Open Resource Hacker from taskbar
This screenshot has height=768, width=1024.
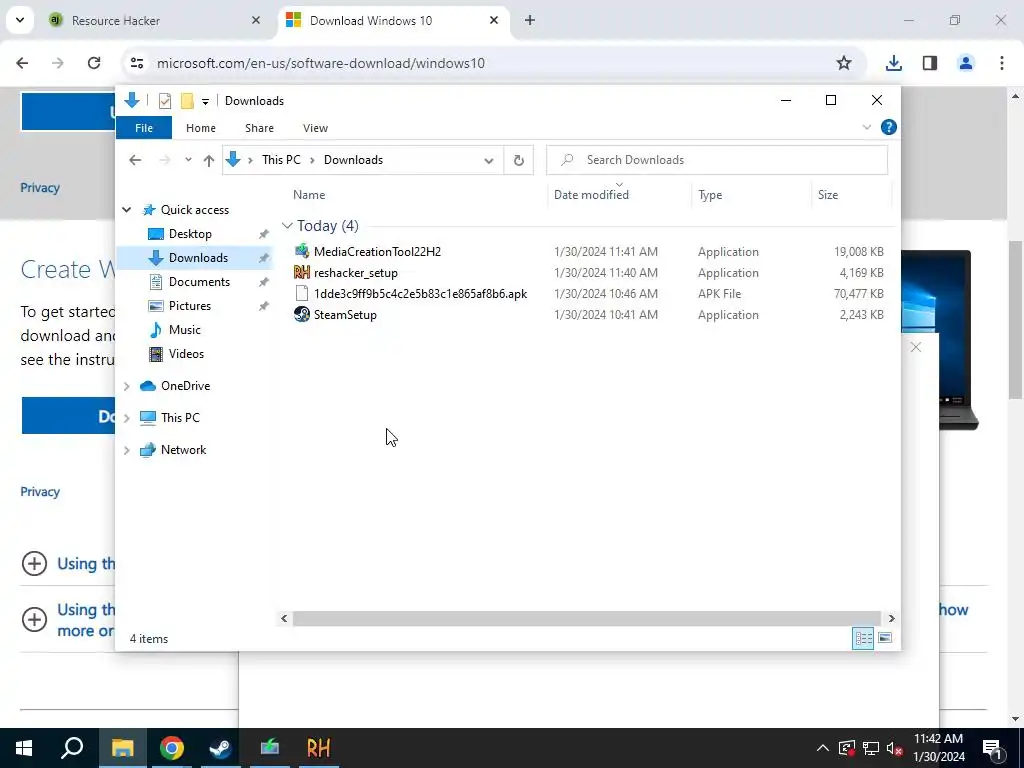pos(318,748)
